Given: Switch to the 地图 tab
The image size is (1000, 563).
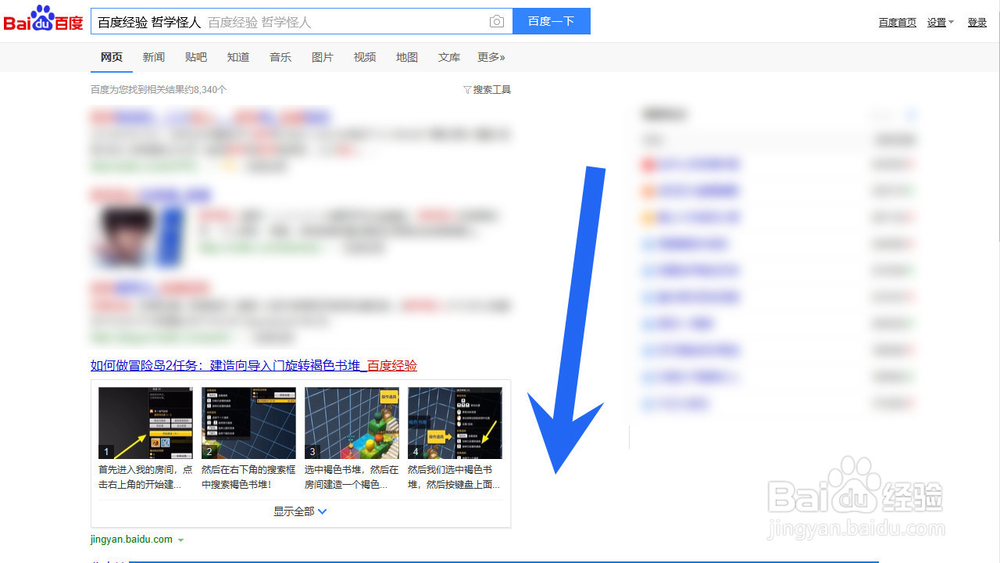Looking at the screenshot, I should pos(406,57).
